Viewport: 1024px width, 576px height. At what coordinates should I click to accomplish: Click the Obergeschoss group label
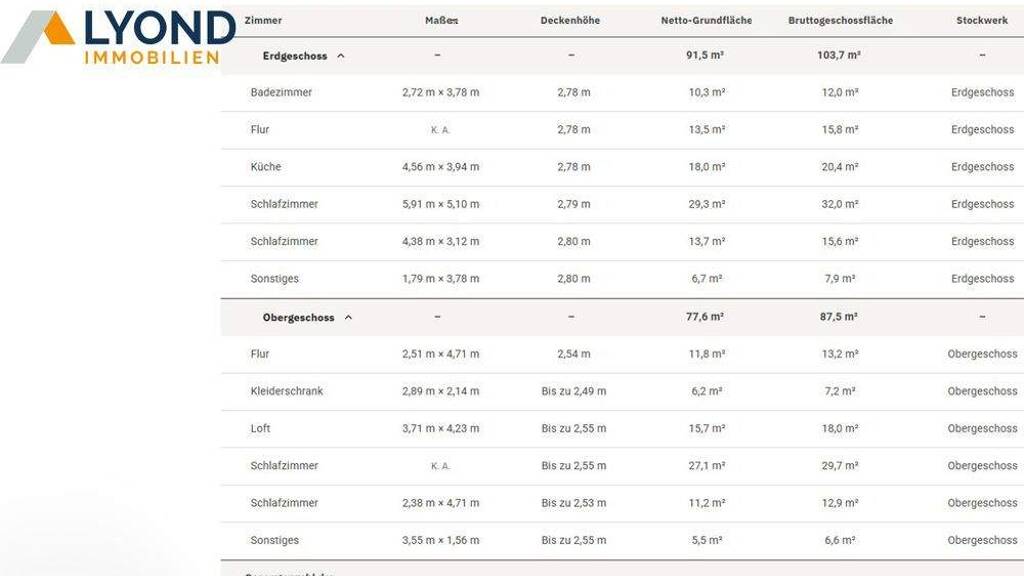(x=298, y=317)
